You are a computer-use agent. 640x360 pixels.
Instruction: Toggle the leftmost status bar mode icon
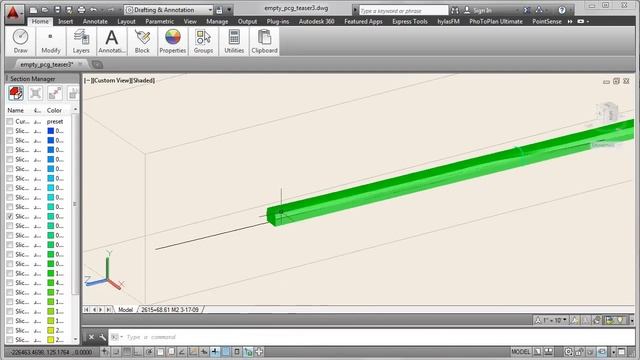point(105,352)
